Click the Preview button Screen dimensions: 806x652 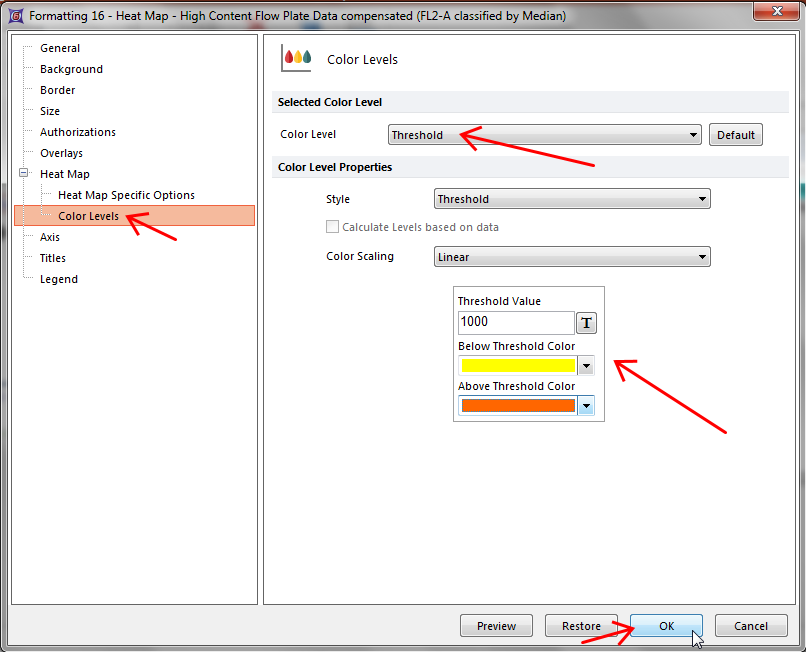[x=496, y=626]
